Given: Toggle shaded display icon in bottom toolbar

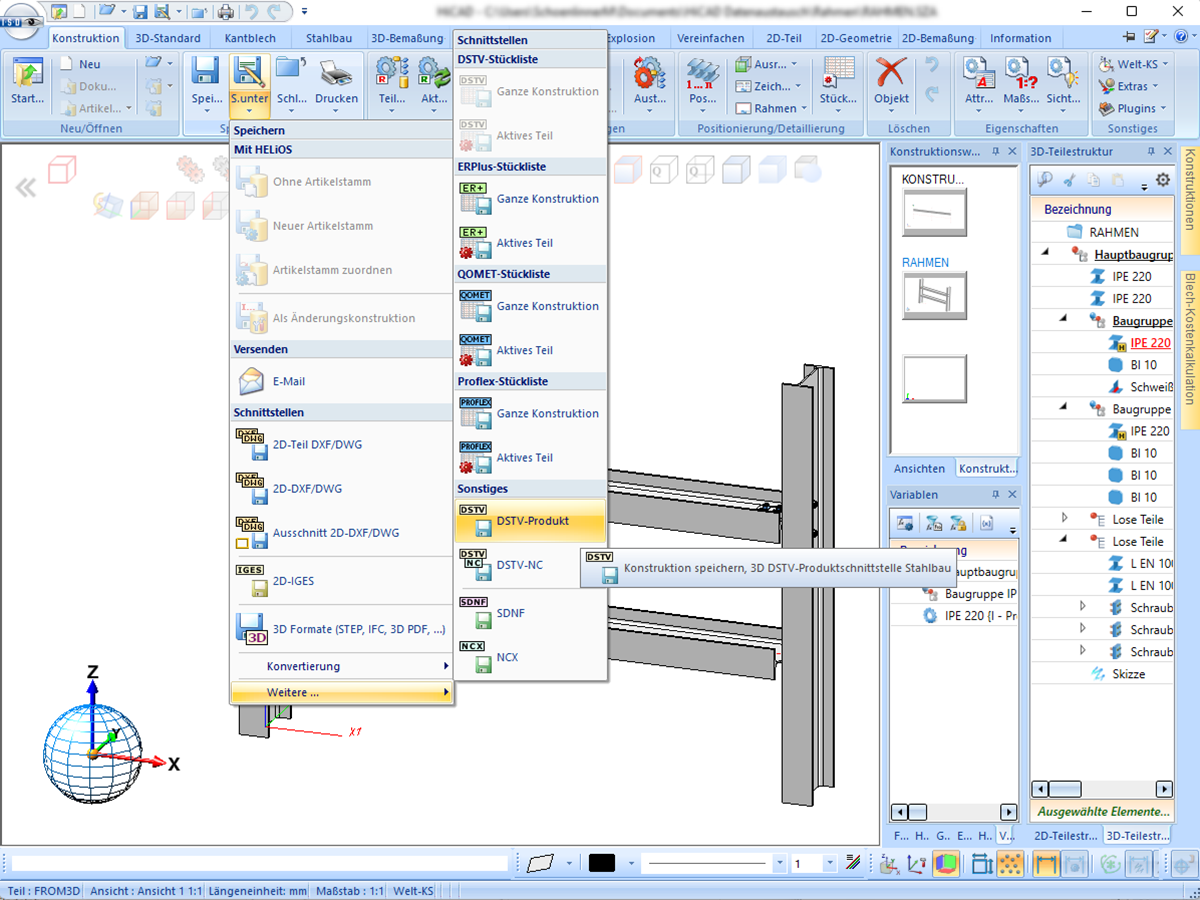Looking at the screenshot, I should tap(946, 863).
